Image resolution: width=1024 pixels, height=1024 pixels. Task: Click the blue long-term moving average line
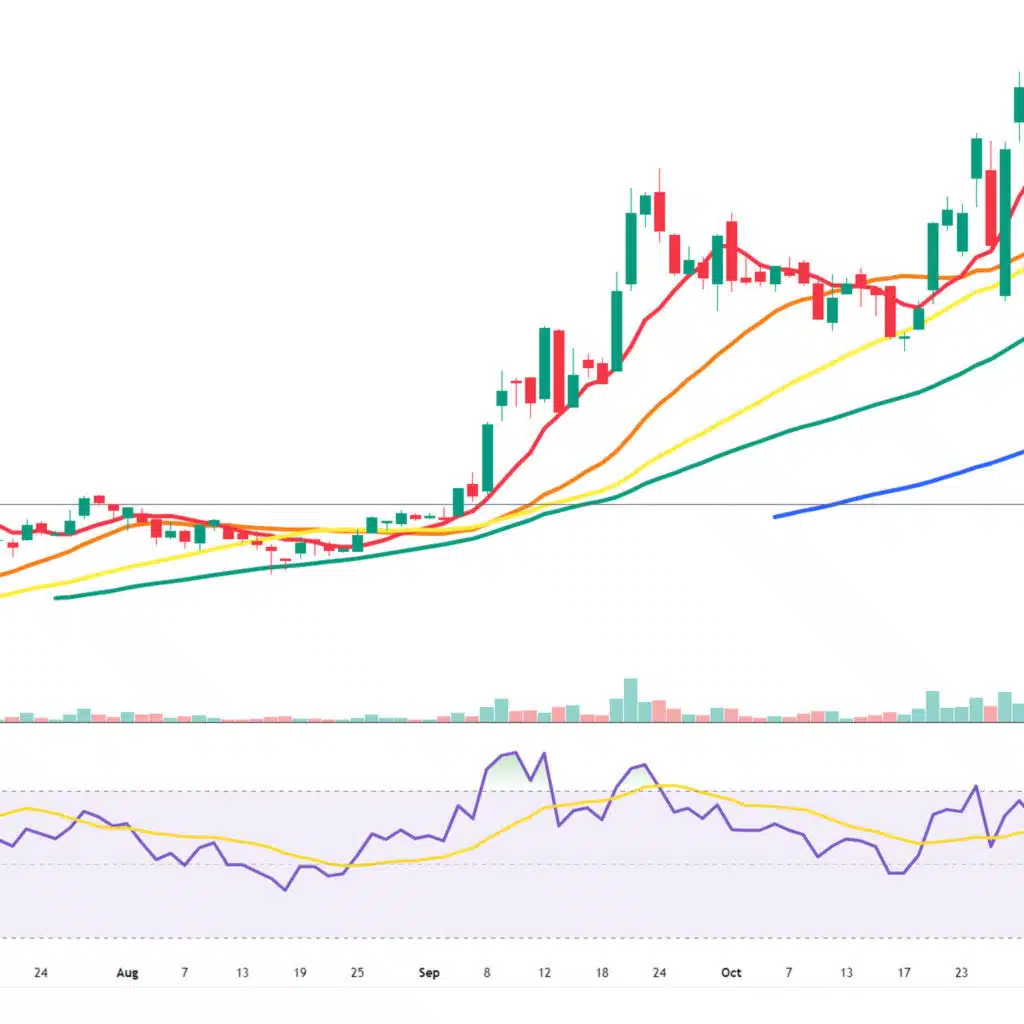click(900, 489)
